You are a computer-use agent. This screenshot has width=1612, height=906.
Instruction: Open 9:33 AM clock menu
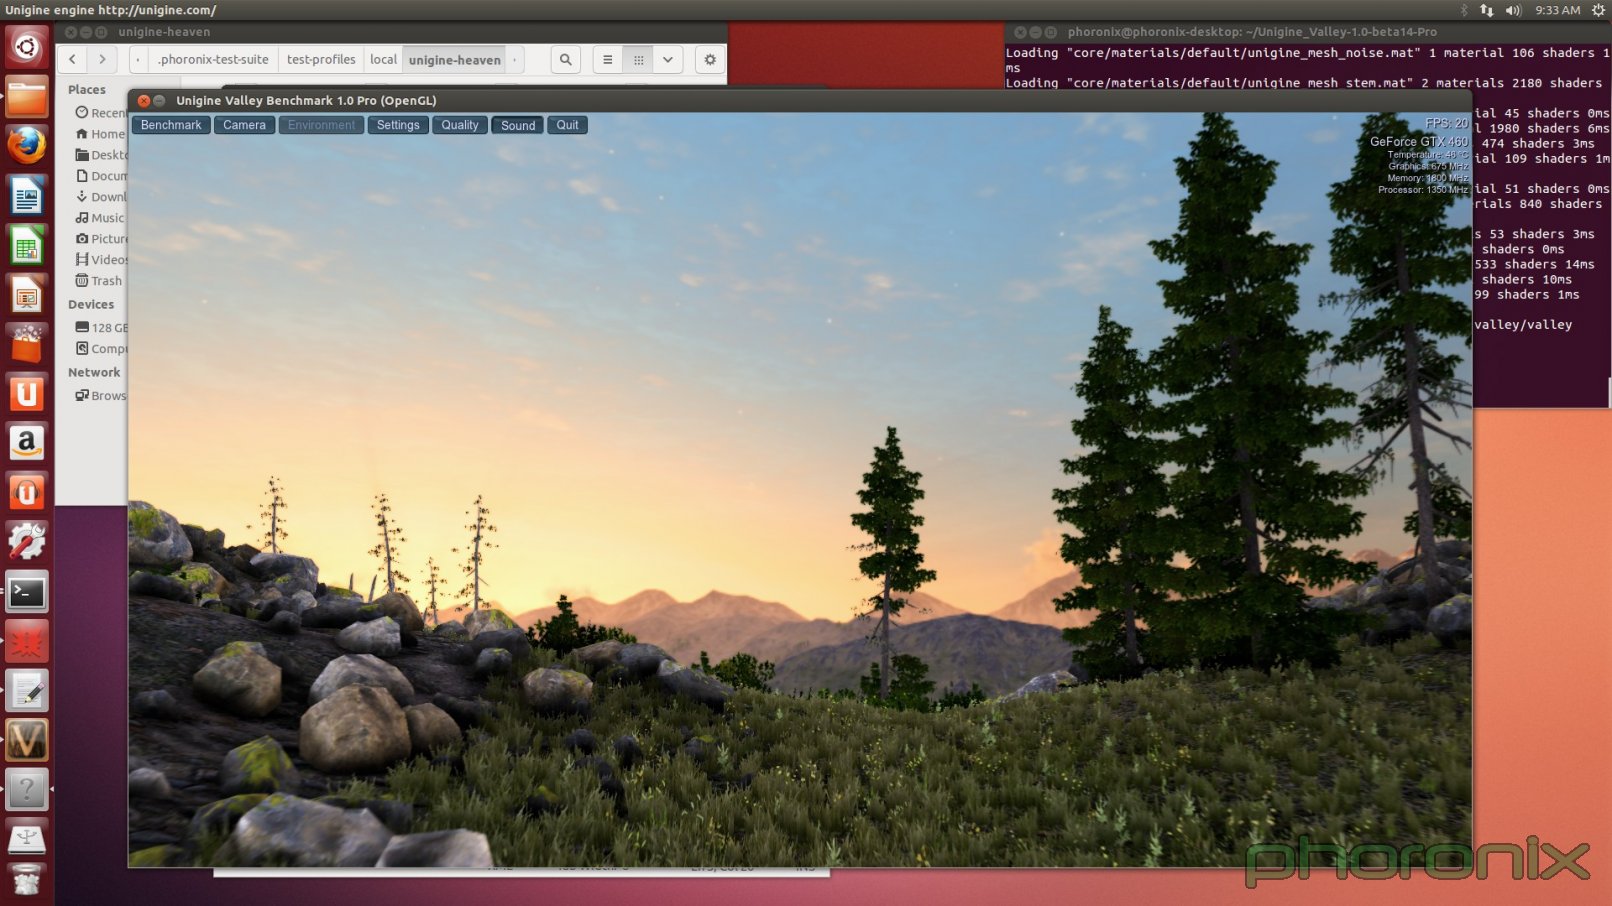click(1558, 10)
